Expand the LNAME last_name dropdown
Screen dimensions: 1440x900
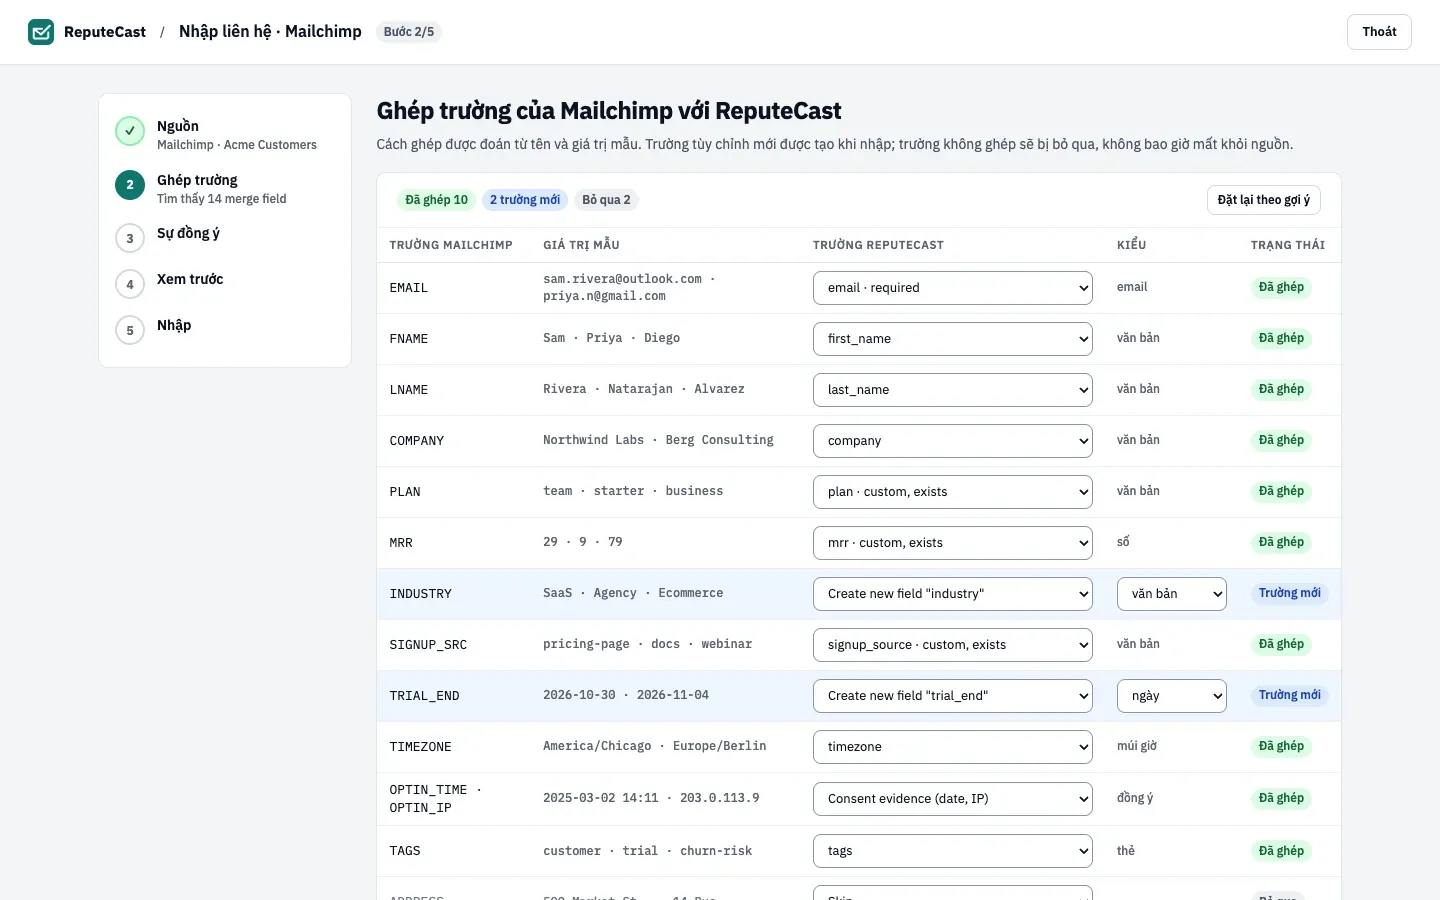[953, 390]
